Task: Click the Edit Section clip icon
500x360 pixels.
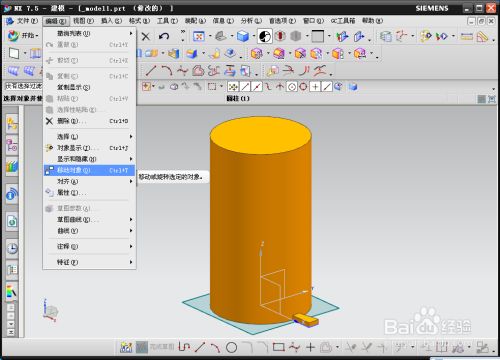Action: pyautogui.click(x=342, y=36)
